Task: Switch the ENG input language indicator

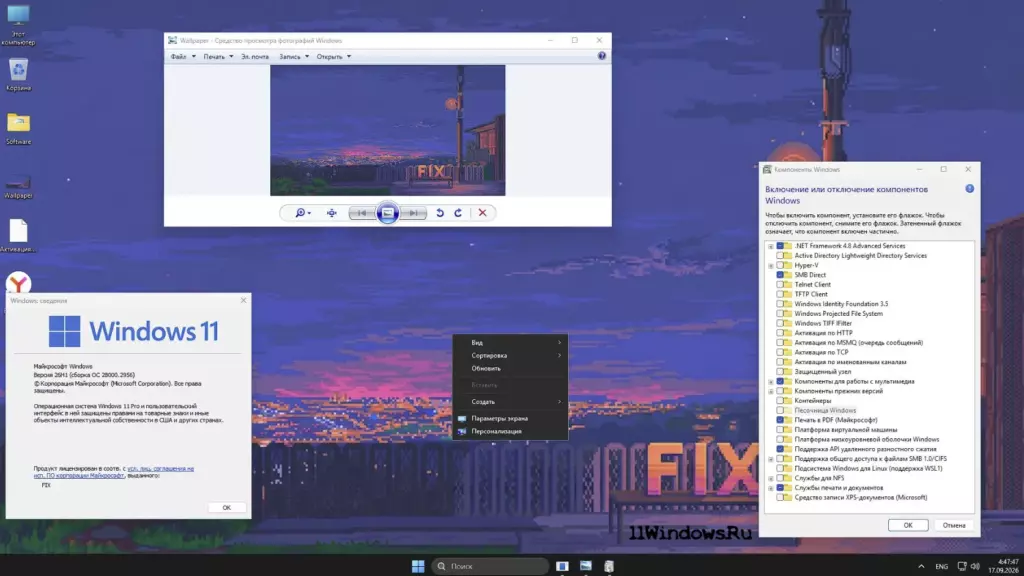Action: pos(942,567)
